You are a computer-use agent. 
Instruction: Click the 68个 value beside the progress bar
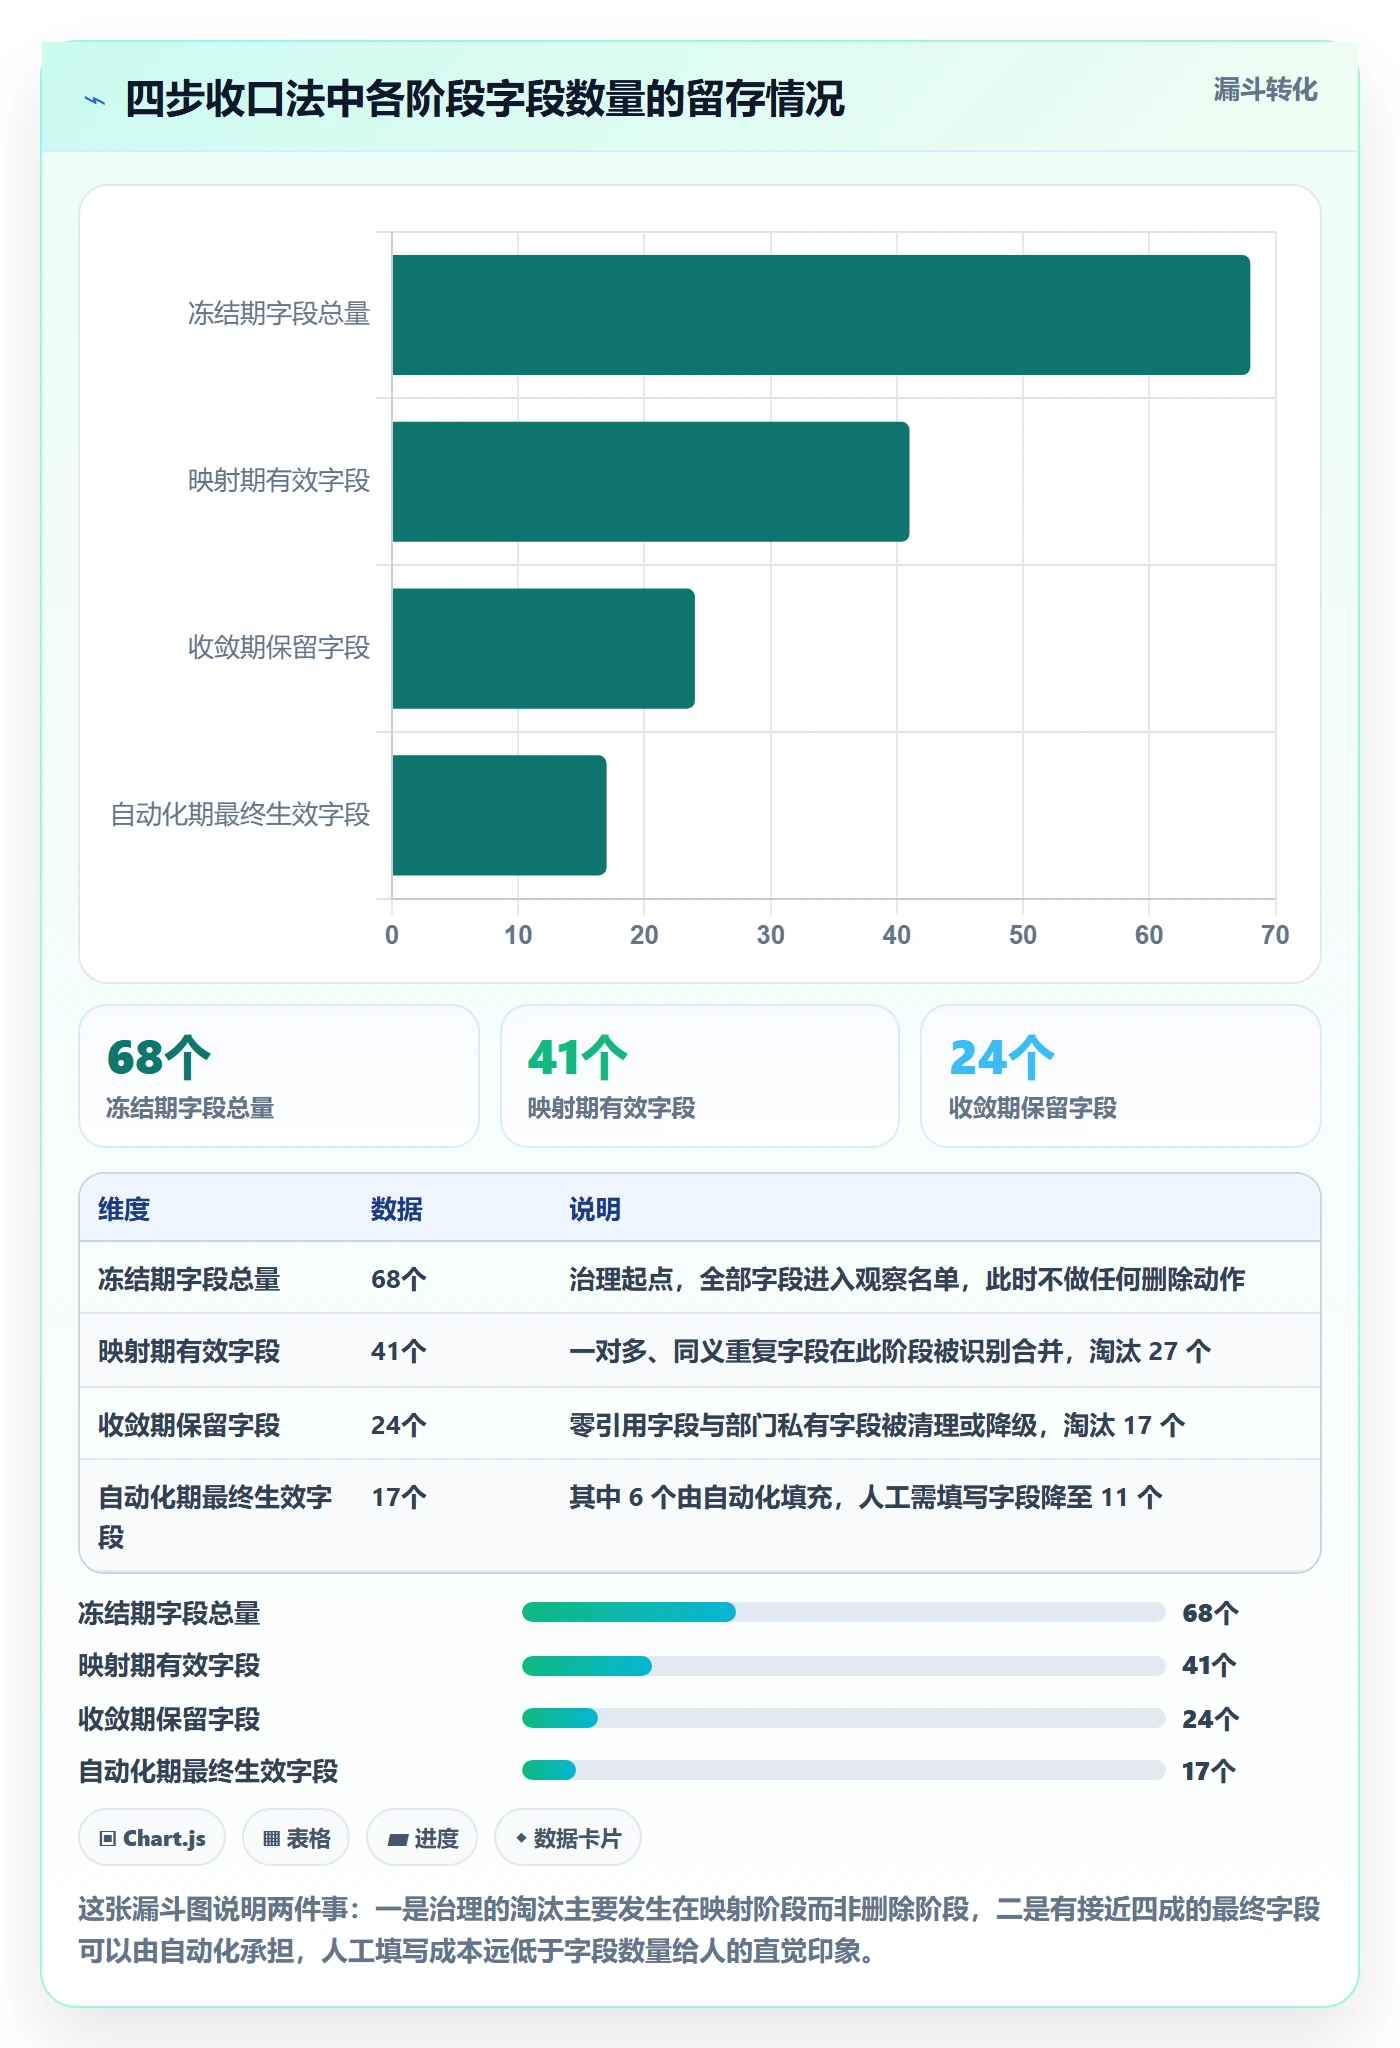coord(1210,1612)
